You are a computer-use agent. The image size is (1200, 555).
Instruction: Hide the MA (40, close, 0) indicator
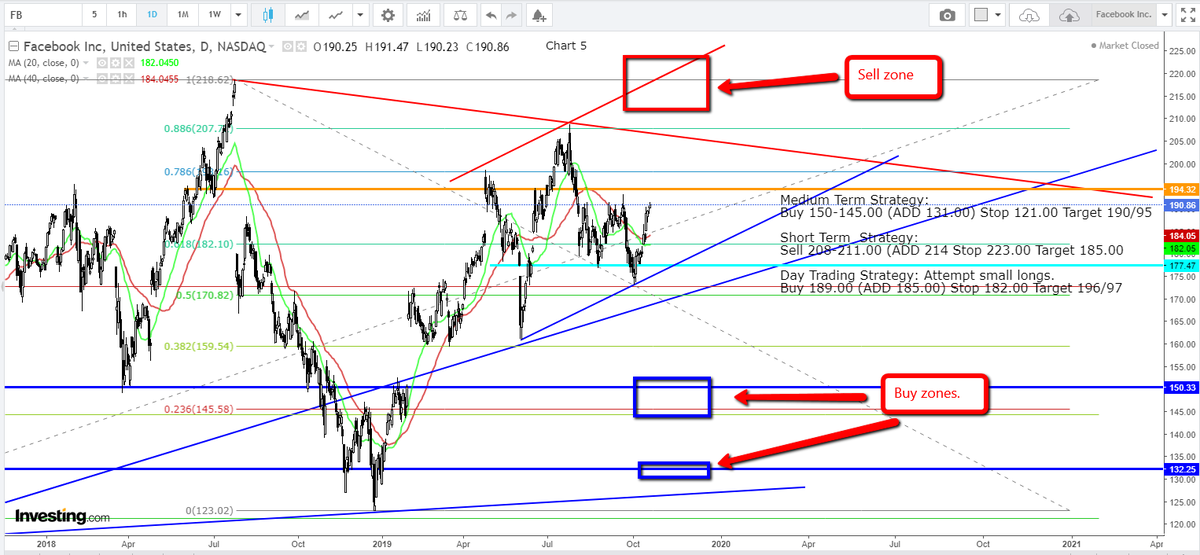(100, 77)
